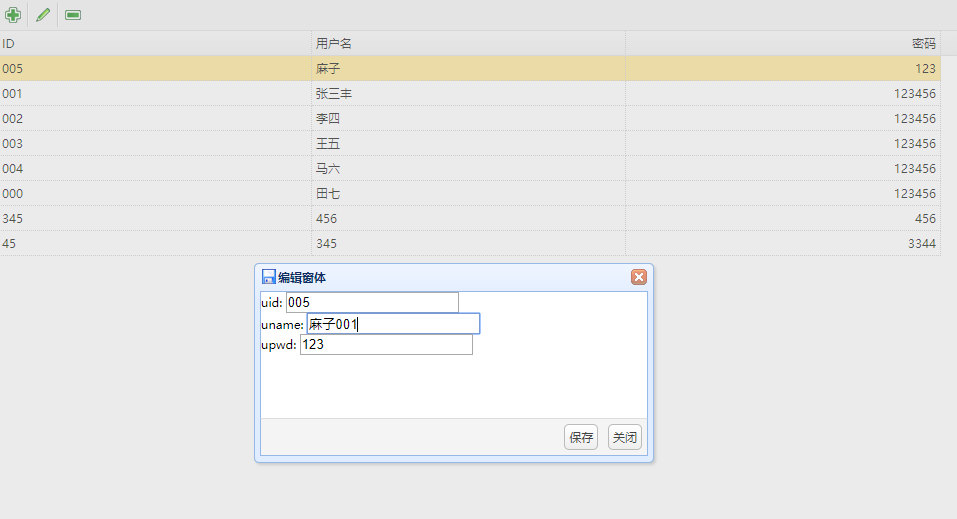This screenshot has height=519, width=957.
Task: Select the row with ID 000
Action: coord(470,194)
